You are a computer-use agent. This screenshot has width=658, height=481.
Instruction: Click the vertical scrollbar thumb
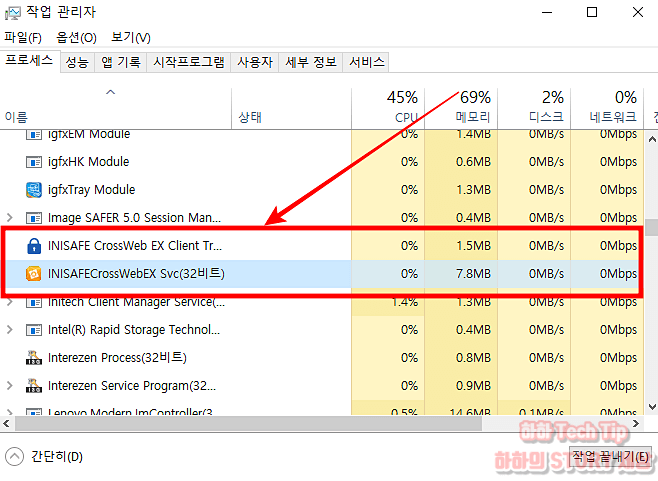[x=652, y=227]
